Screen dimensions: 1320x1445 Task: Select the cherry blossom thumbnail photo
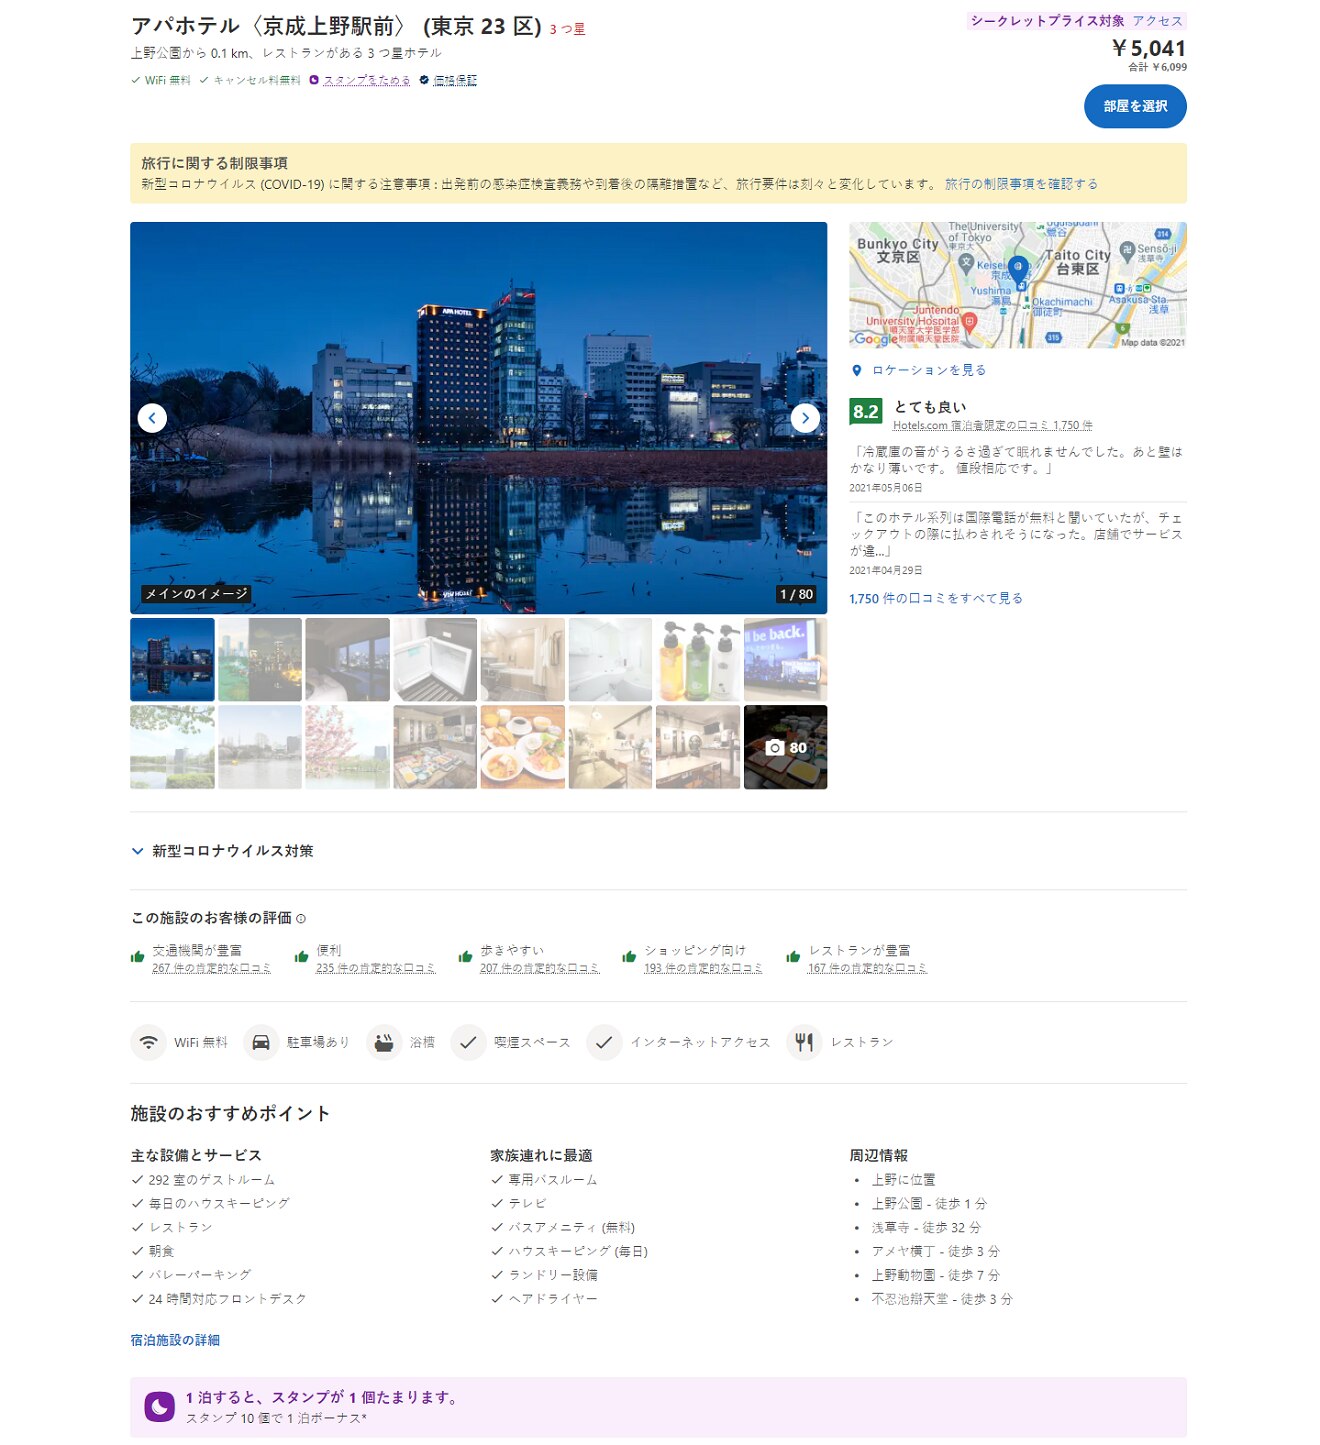pyautogui.click(x=347, y=747)
